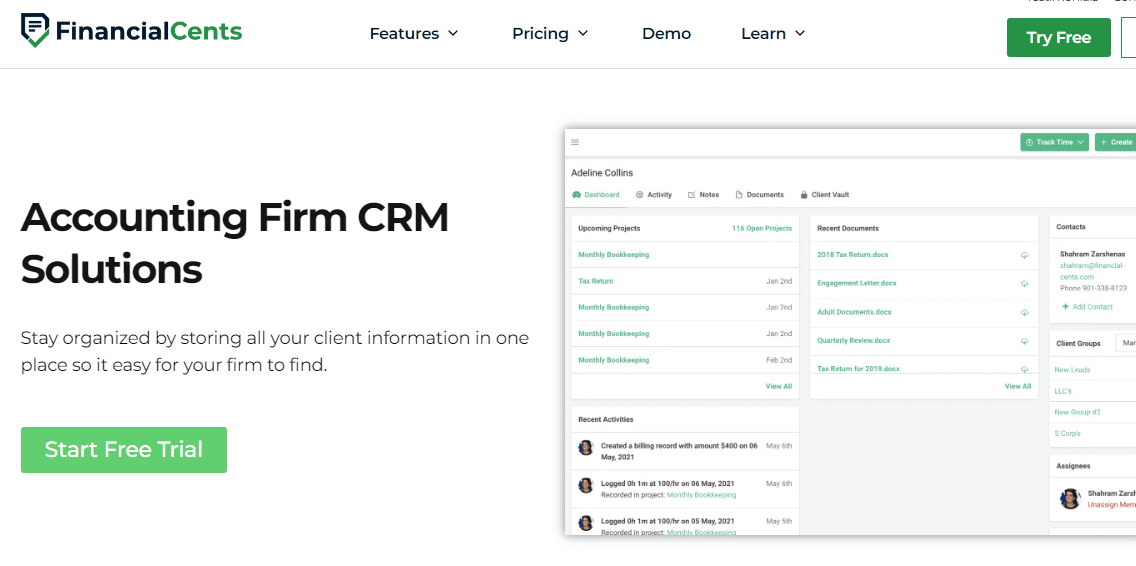Download Adult Documents.docx via cloud icon
This screenshot has height=566, width=1136.
tap(1024, 312)
